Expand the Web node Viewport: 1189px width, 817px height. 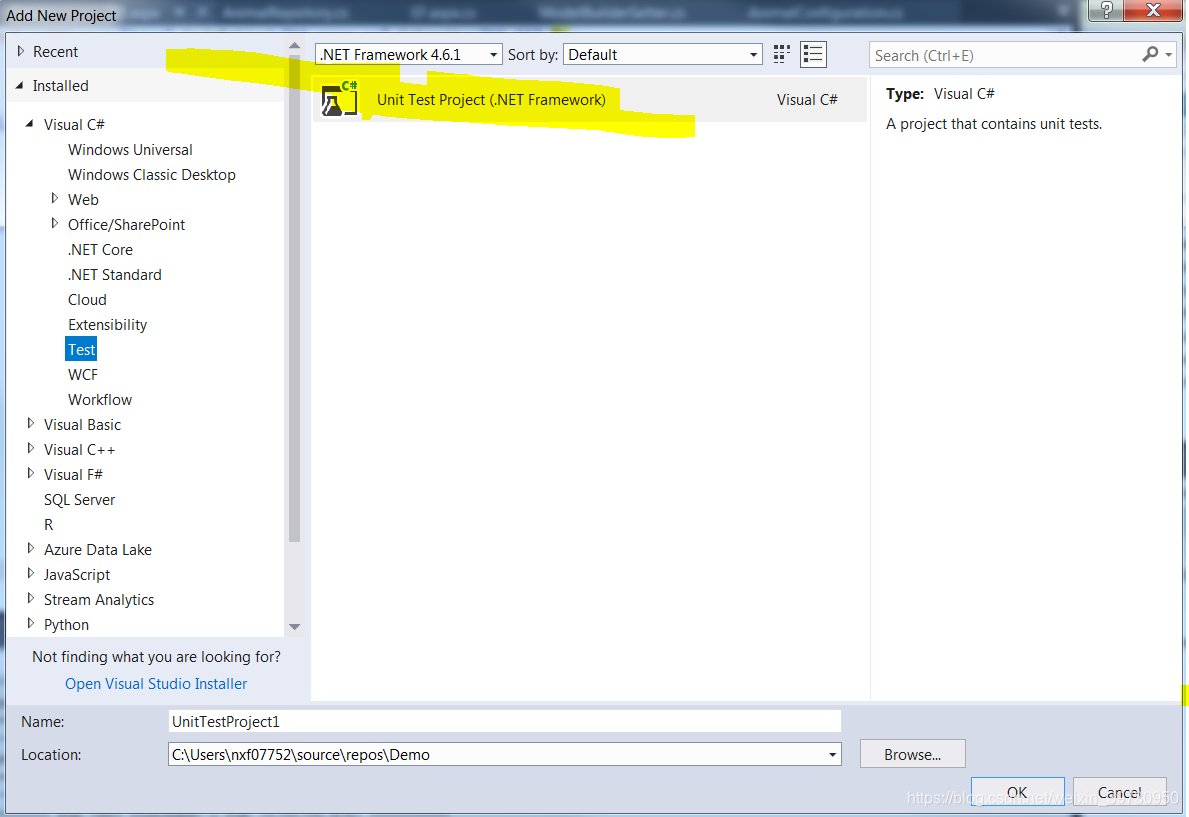(x=55, y=198)
